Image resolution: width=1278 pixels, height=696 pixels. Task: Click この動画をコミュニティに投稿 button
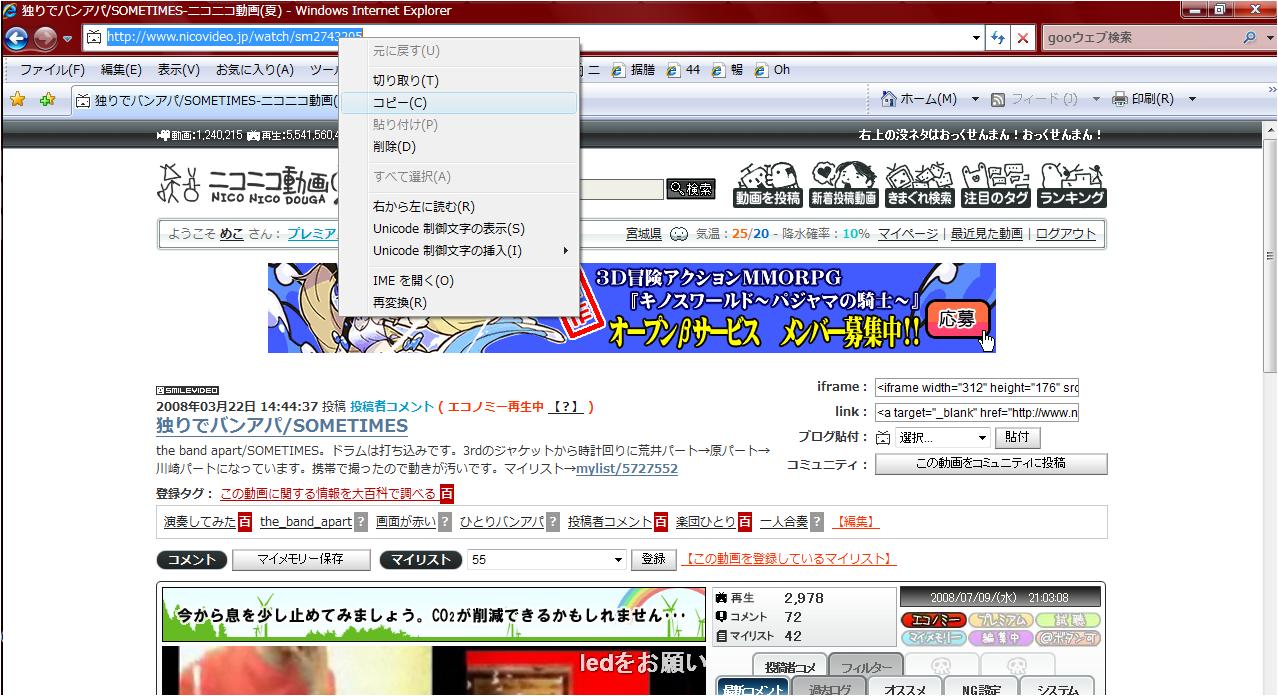point(991,463)
